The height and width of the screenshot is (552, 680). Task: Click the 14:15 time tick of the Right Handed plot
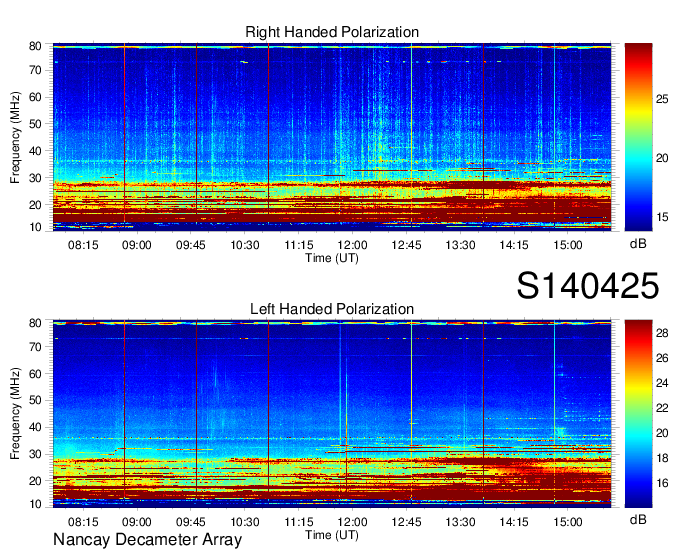pyautogui.click(x=514, y=245)
